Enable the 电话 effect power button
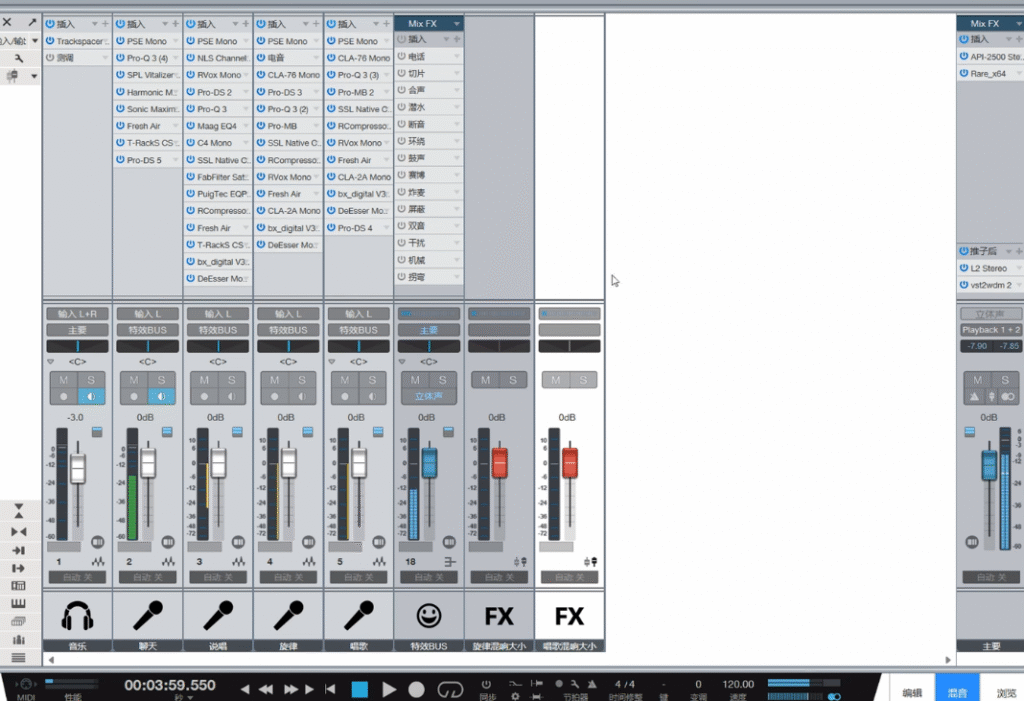Screen dimensions: 1024x701 point(402,56)
